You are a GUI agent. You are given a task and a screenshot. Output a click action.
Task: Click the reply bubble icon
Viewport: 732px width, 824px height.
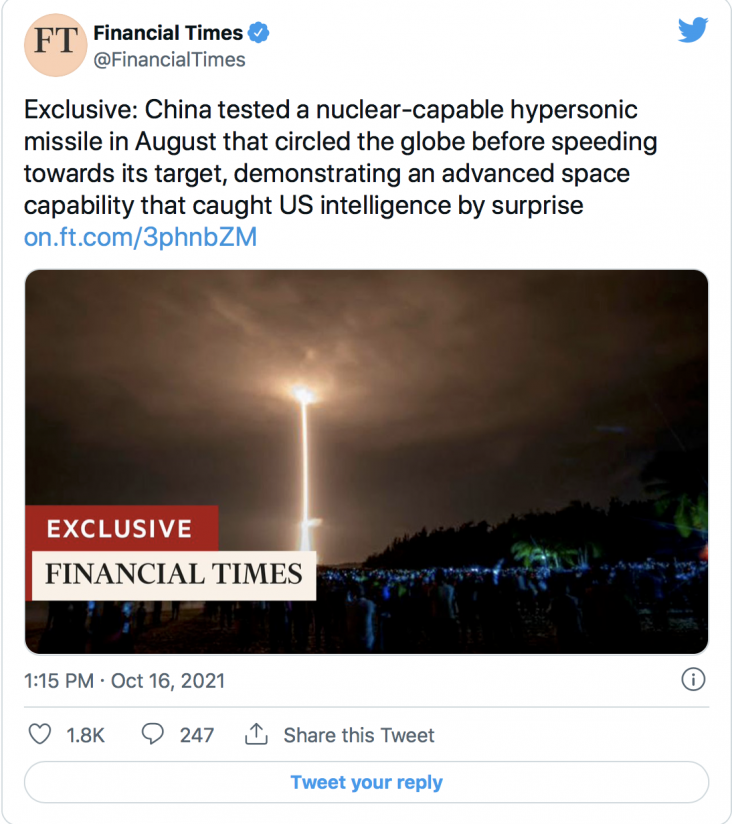coord(150,735)
